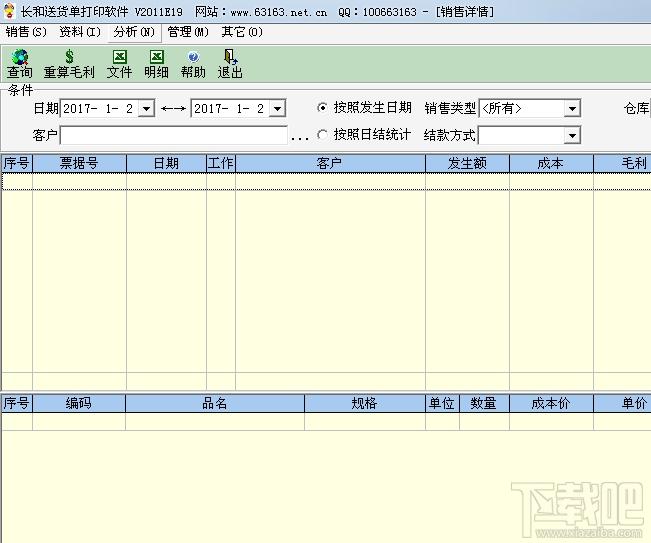Image resolution: width=651 pixels, height=543 pixels.
Task: Open the 资料(I) menu
Action: 80,32
